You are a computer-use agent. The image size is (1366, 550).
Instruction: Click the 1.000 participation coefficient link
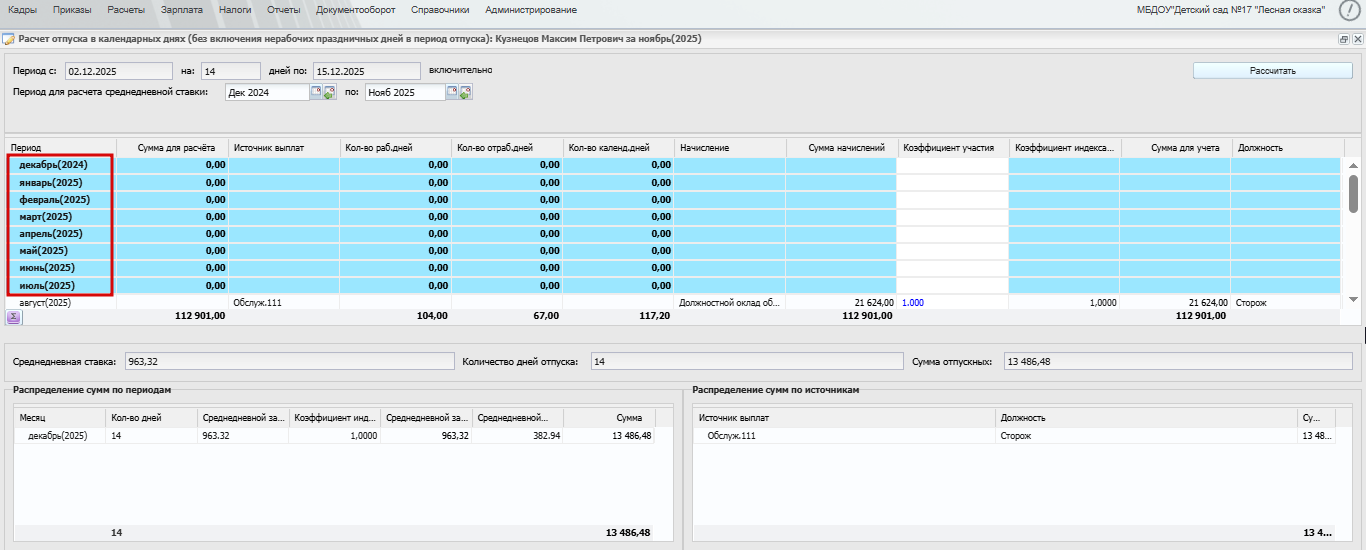913,301
